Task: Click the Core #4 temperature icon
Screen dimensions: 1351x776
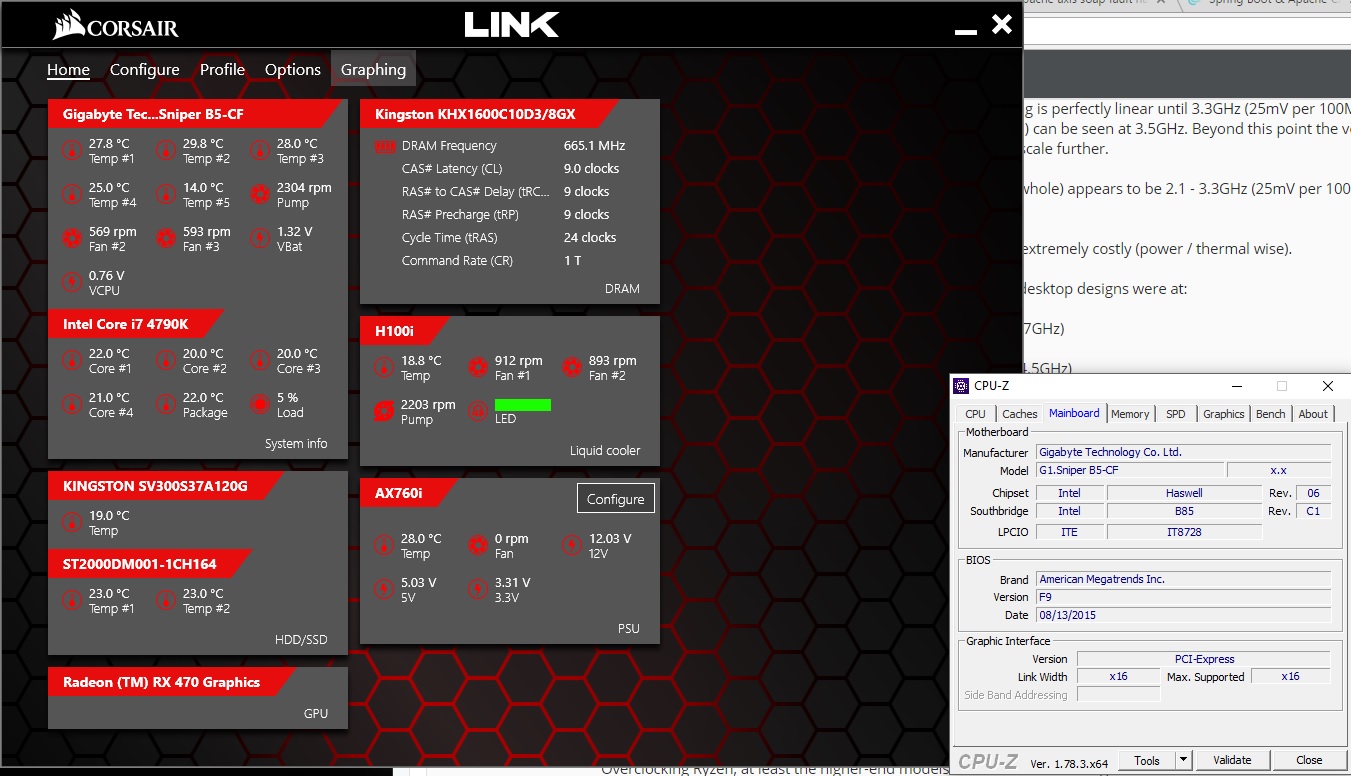Action: [72, 404]
